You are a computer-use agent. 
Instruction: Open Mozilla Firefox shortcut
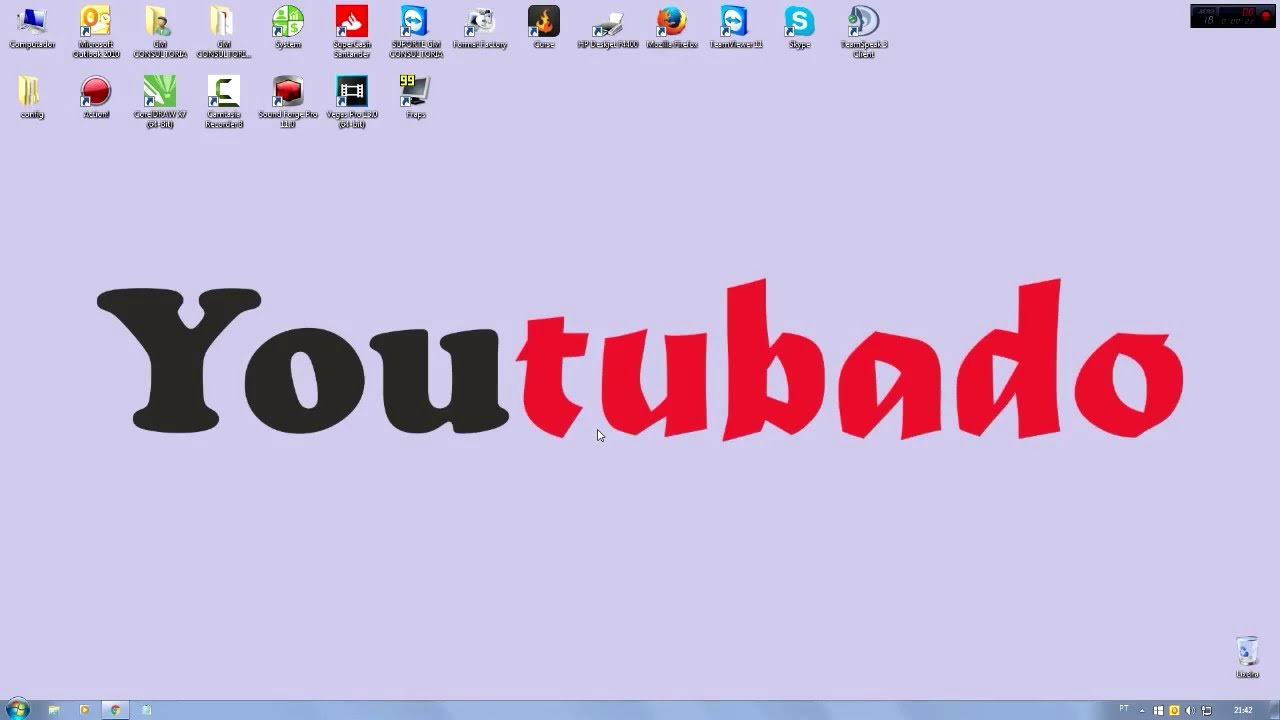(x=672, y=28)
